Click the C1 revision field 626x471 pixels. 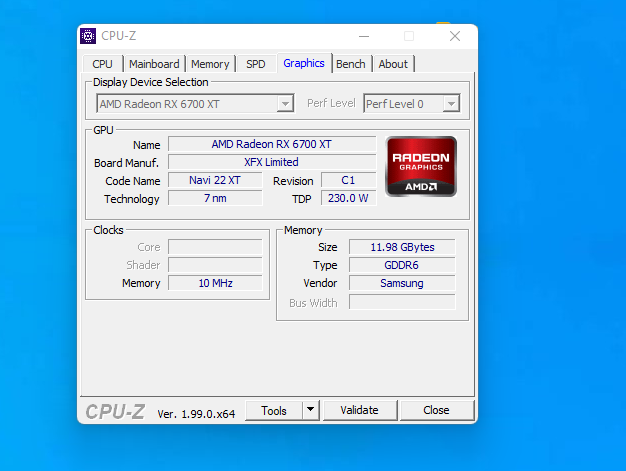coord(349,180)
